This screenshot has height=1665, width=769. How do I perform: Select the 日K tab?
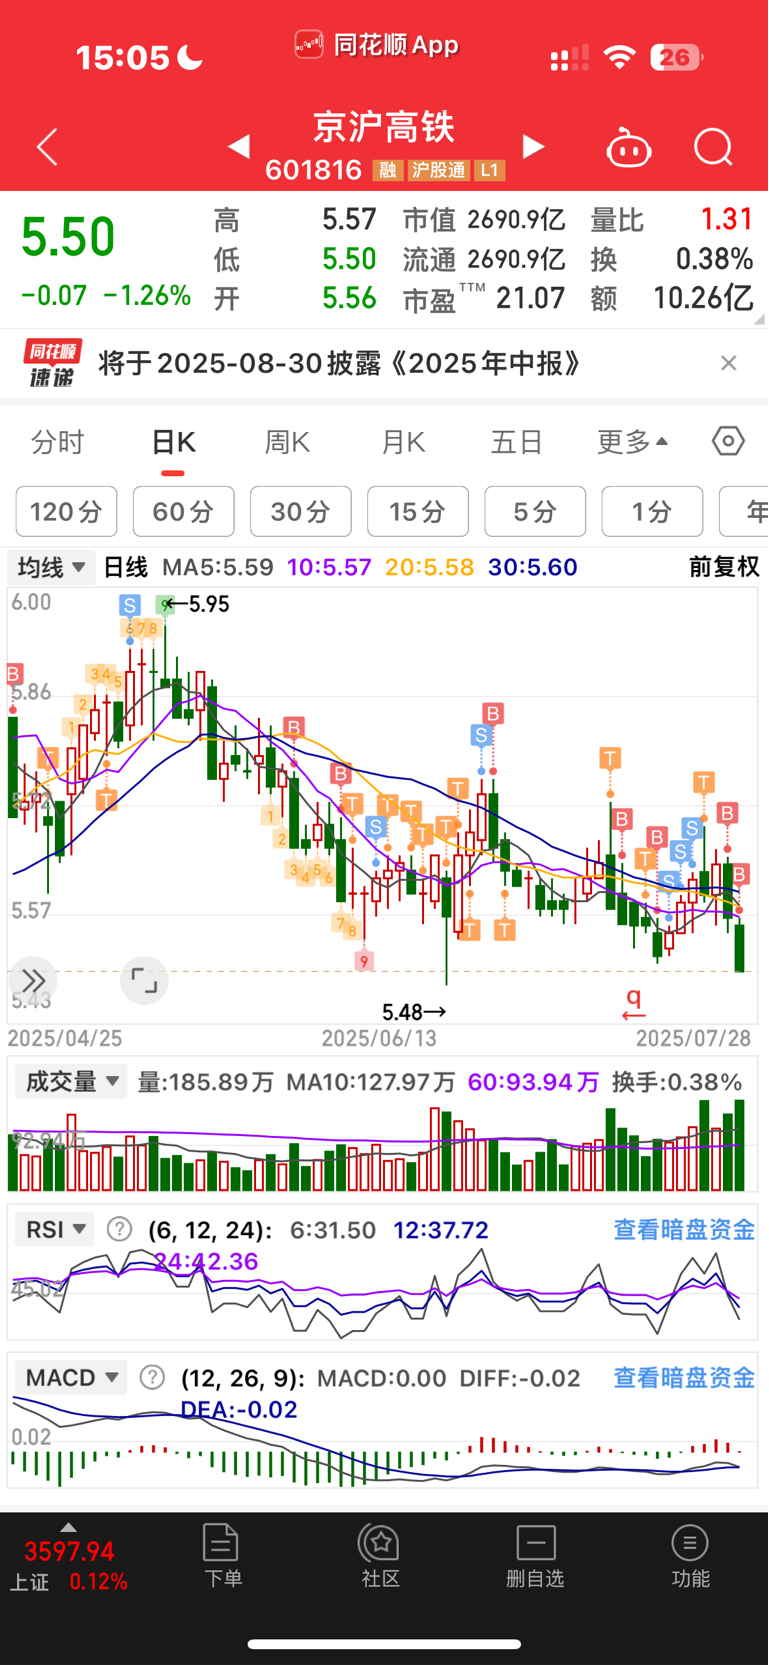tap(173, 441)
